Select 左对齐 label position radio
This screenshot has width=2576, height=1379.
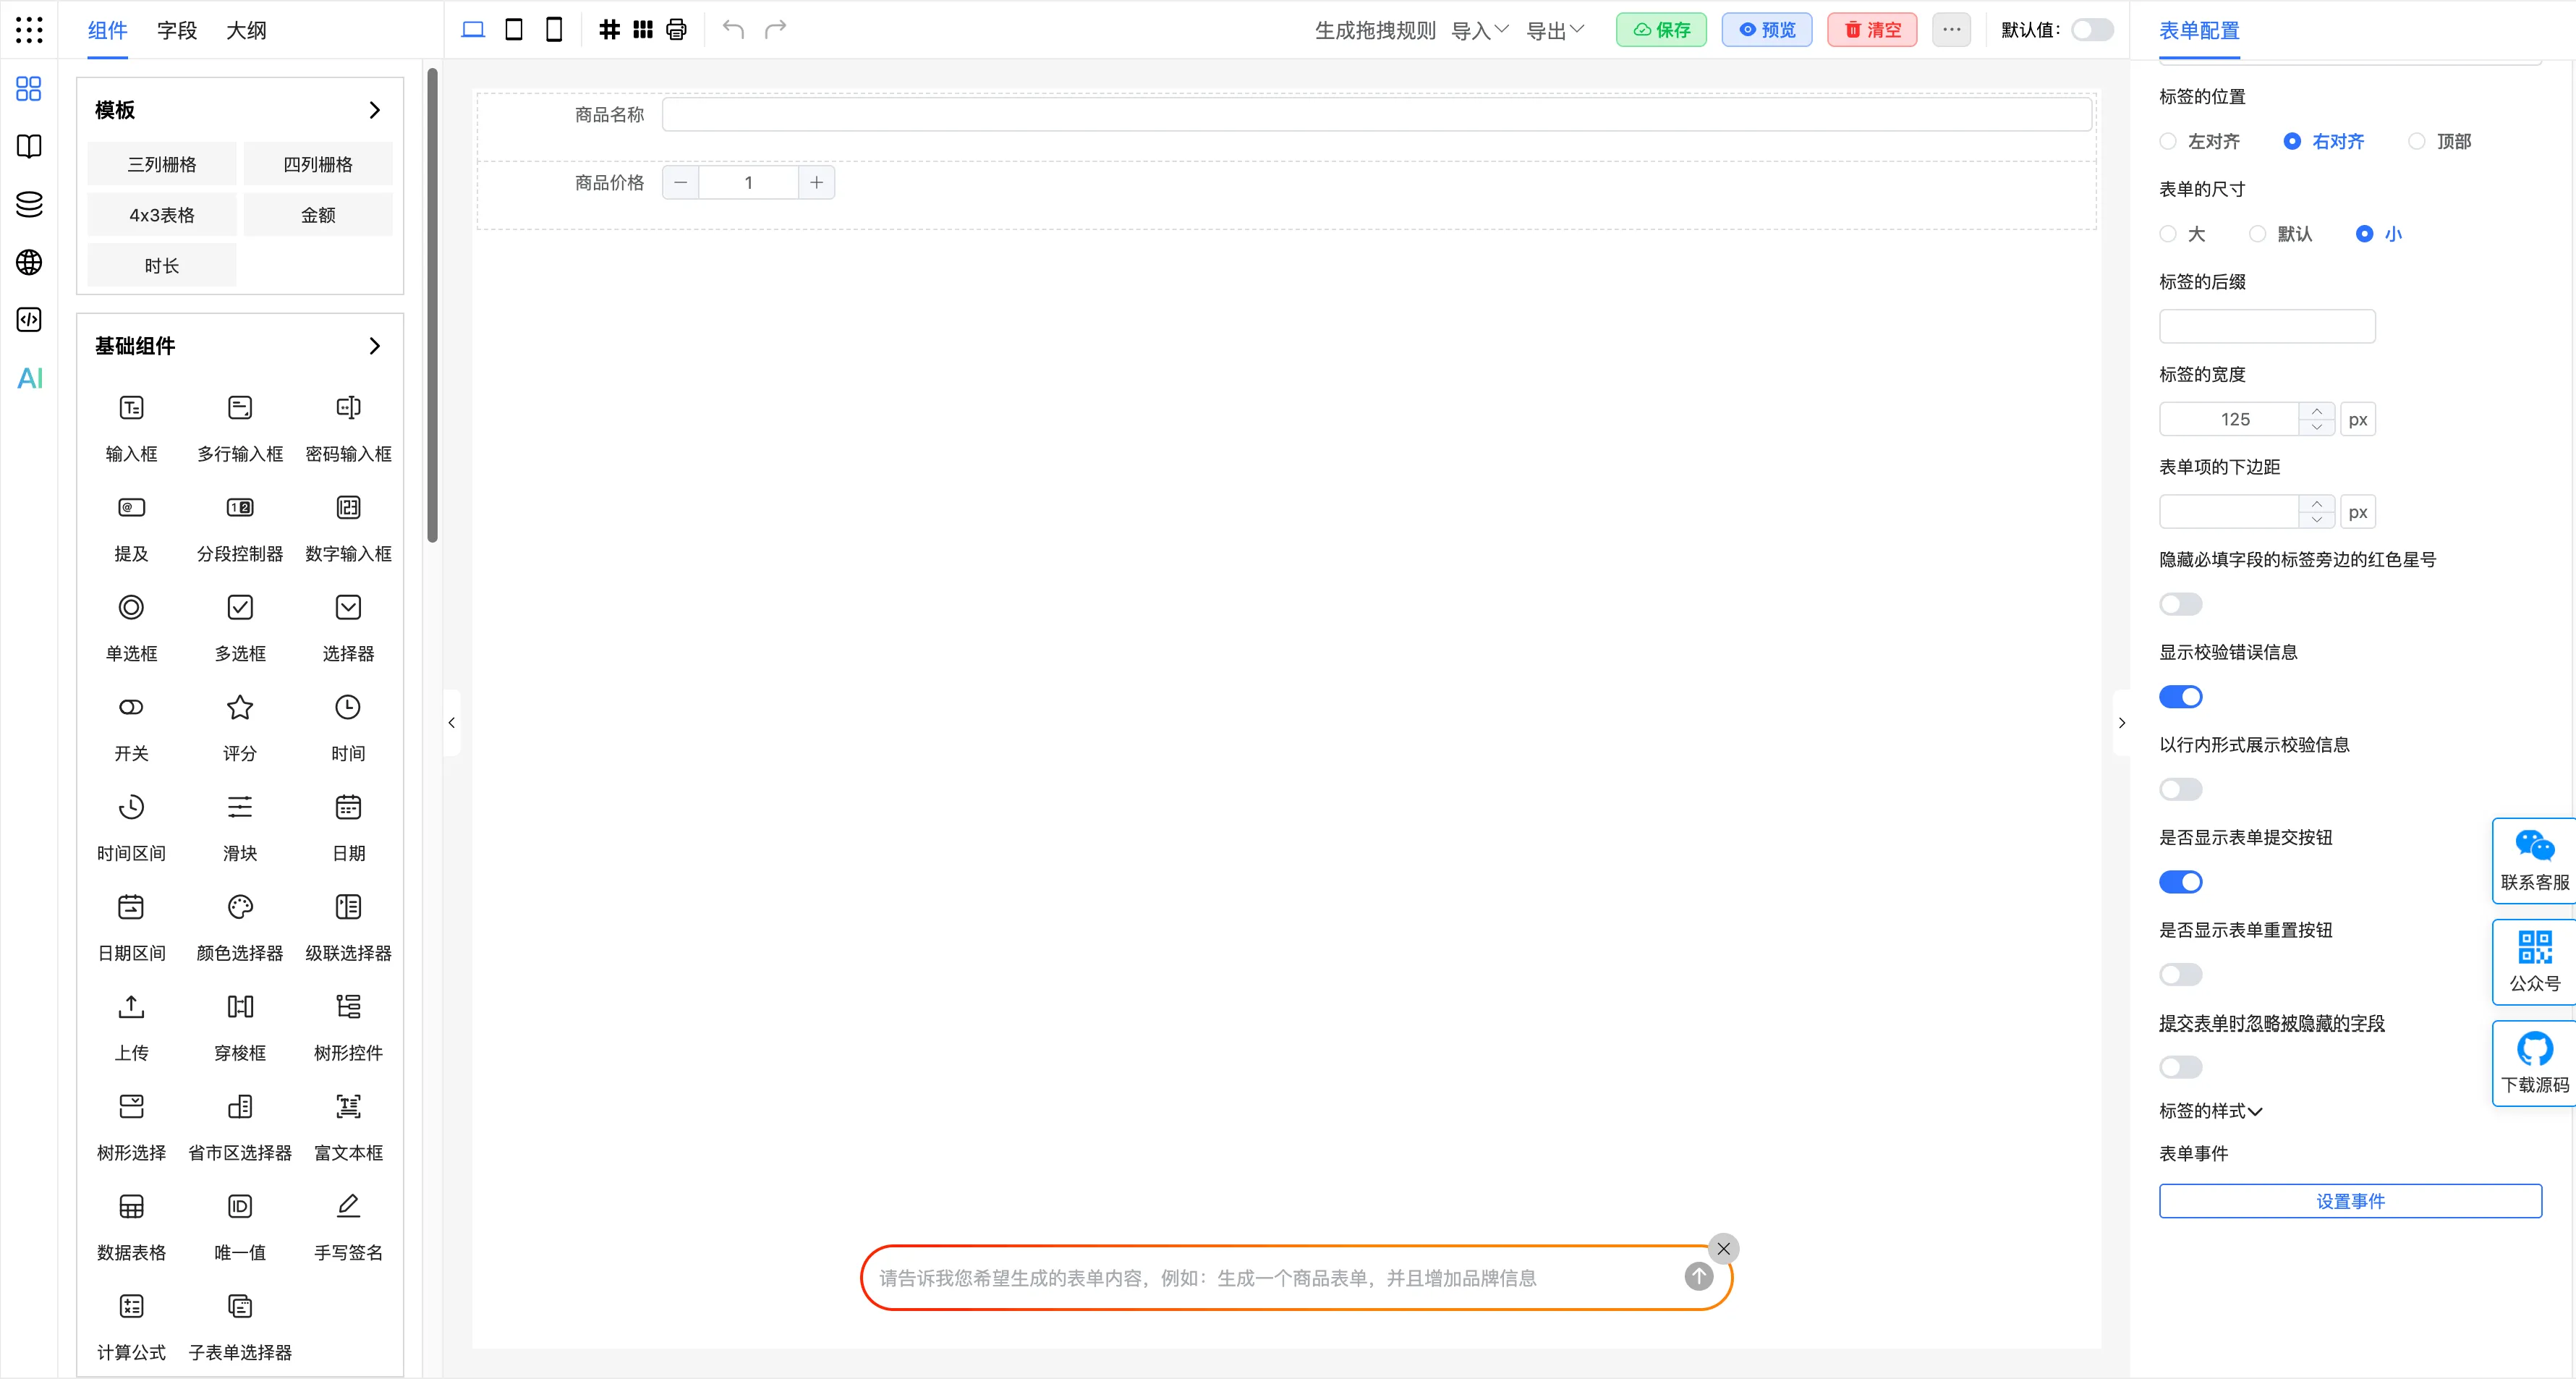tap(2169, 141)
